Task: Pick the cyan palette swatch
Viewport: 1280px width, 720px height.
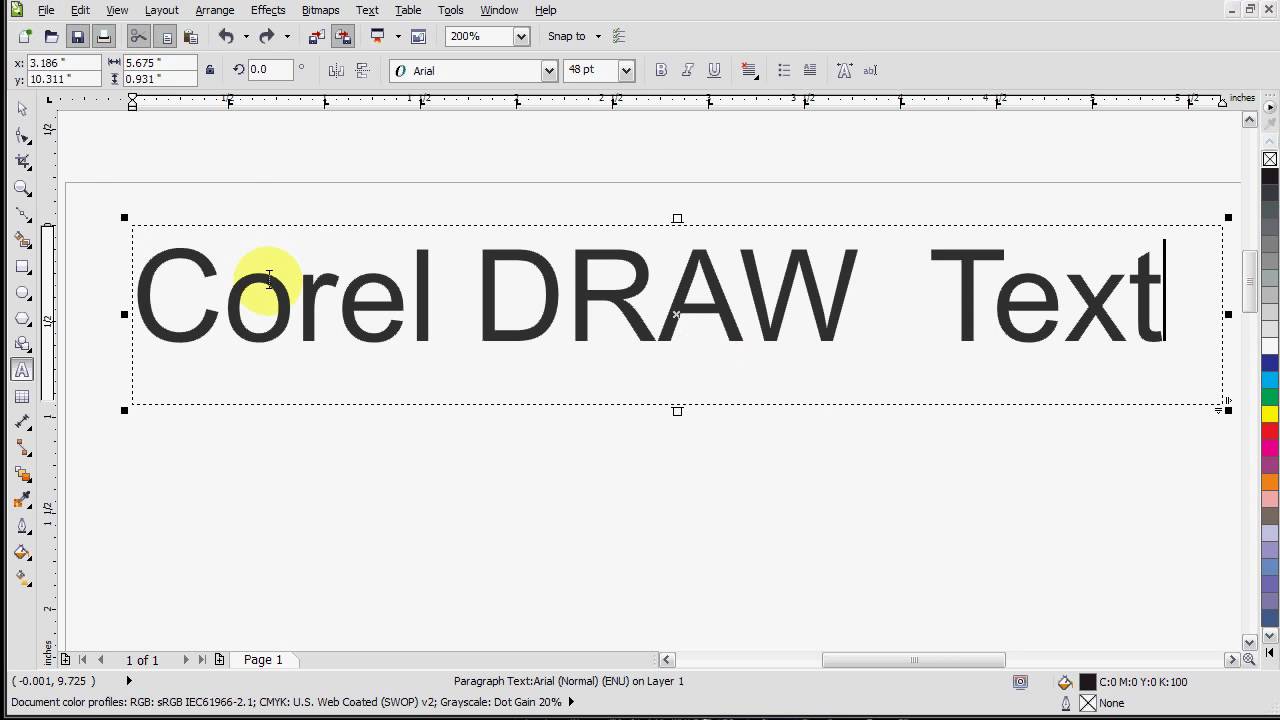Action: point(1270,380)
